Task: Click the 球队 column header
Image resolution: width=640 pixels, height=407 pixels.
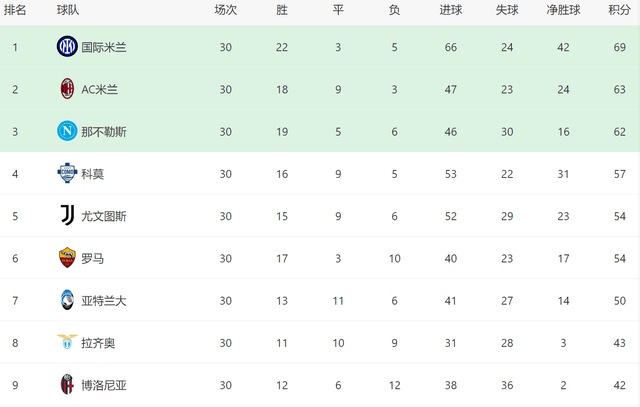Action: (68, 9)
